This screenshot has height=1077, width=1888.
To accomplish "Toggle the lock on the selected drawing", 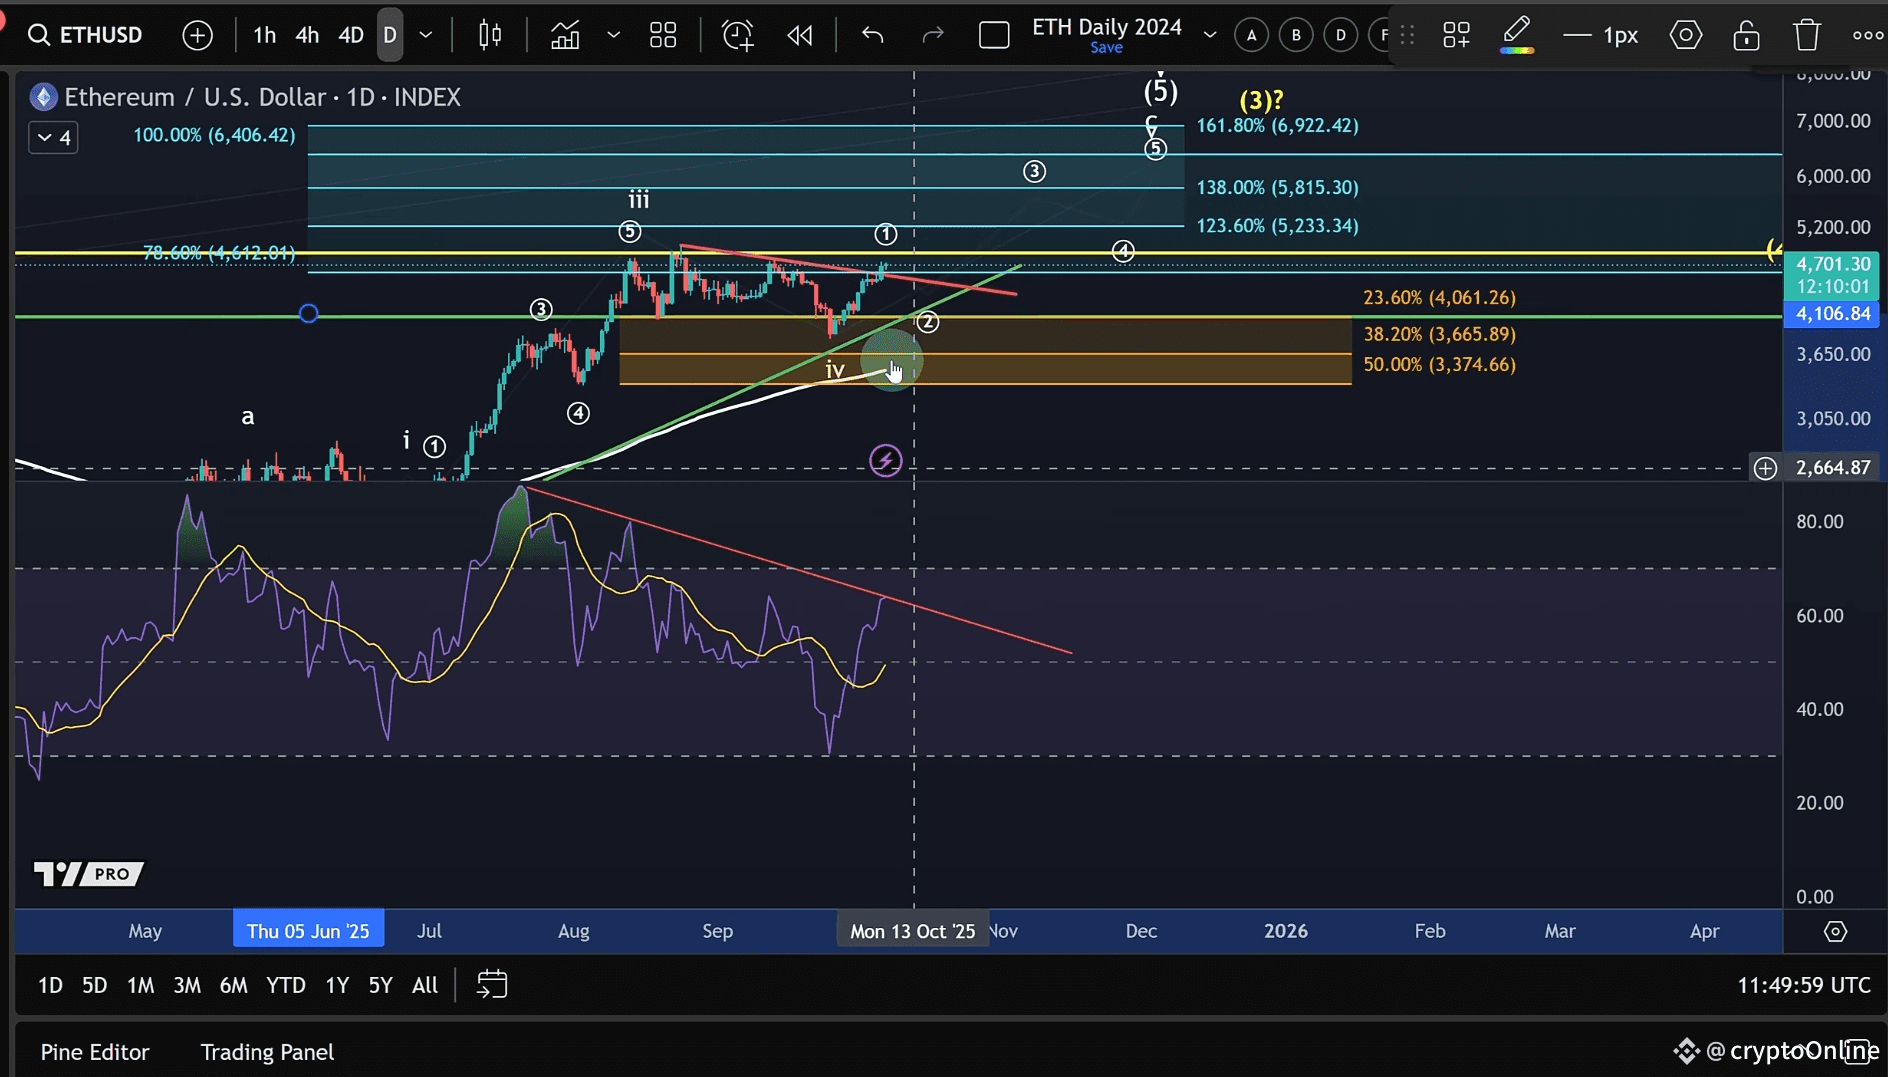I will click(1747, 35).
